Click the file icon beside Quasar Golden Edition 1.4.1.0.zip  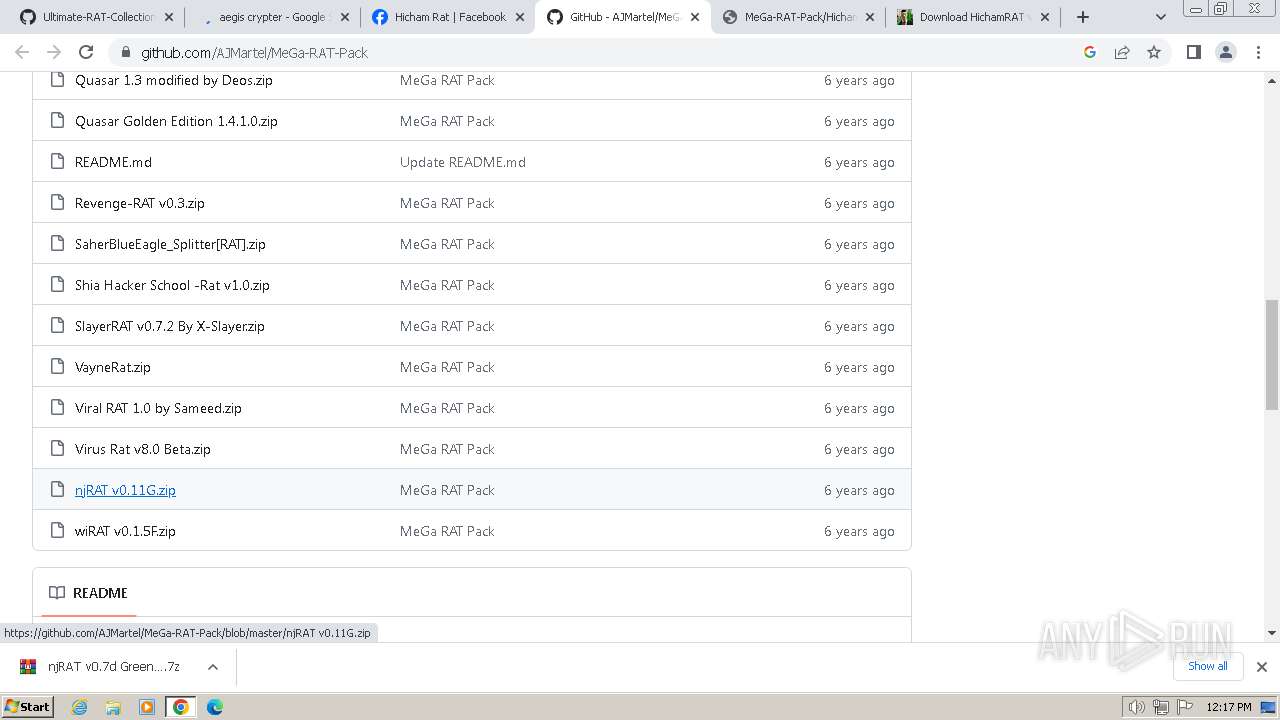pyautogui.click(x=57, y=121)
